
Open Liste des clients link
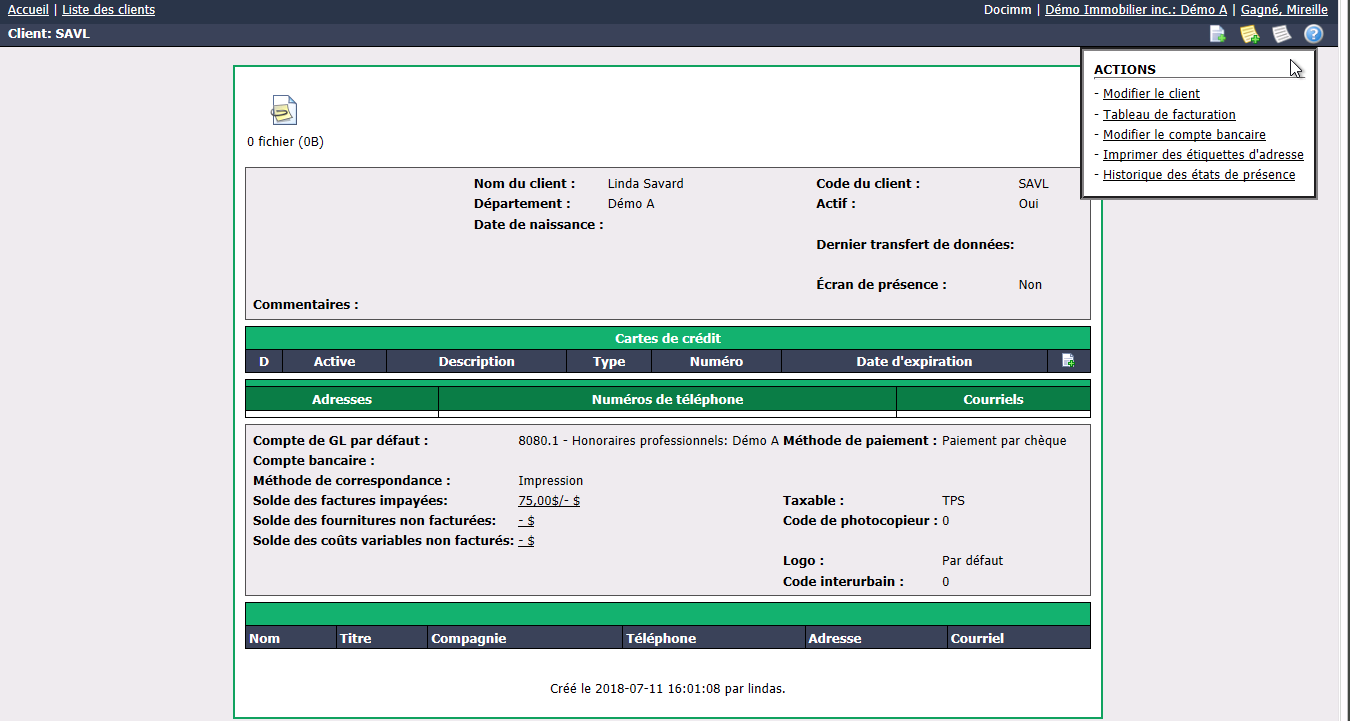[108, 10]
